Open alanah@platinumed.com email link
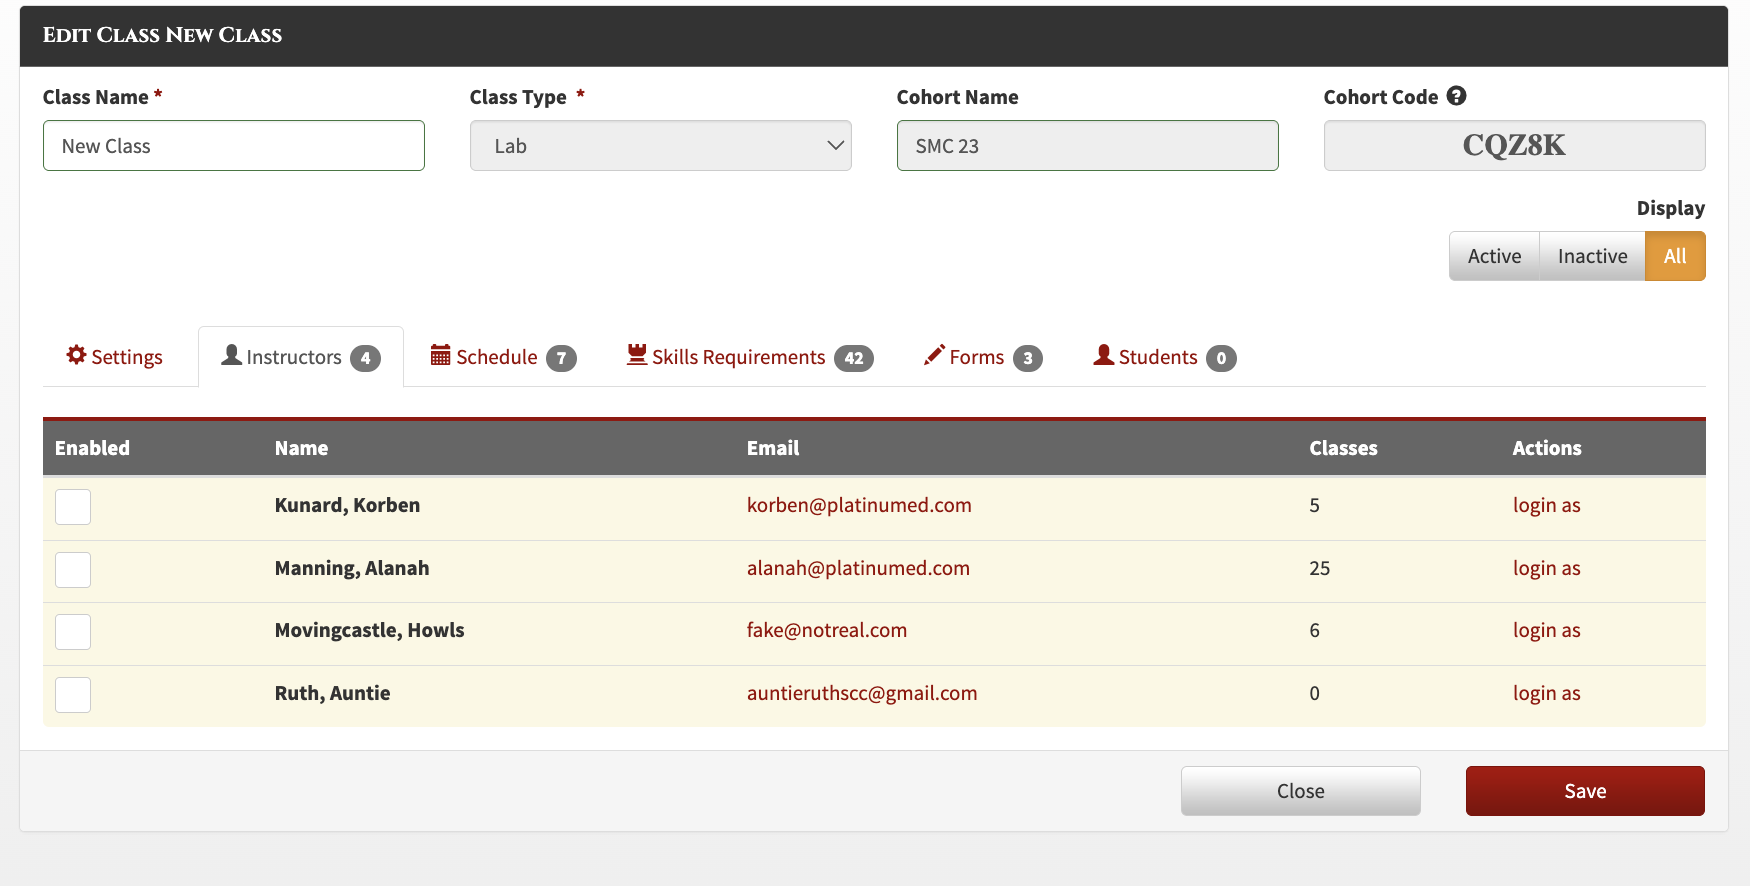This screenshot has height=886, width=1750. click(858, 568)
